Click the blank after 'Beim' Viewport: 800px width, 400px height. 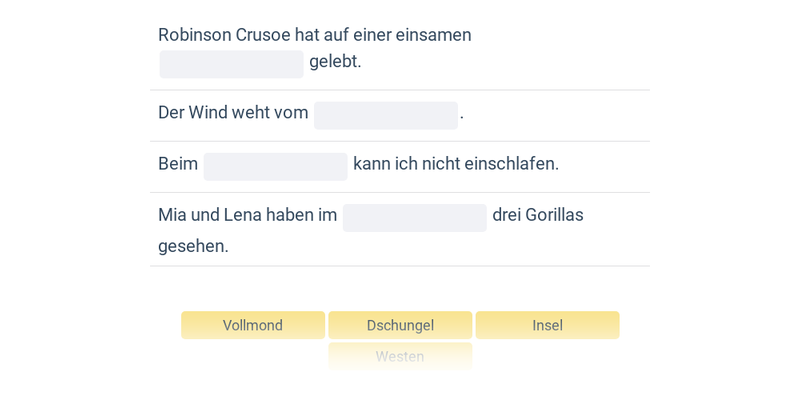(275, 166)
